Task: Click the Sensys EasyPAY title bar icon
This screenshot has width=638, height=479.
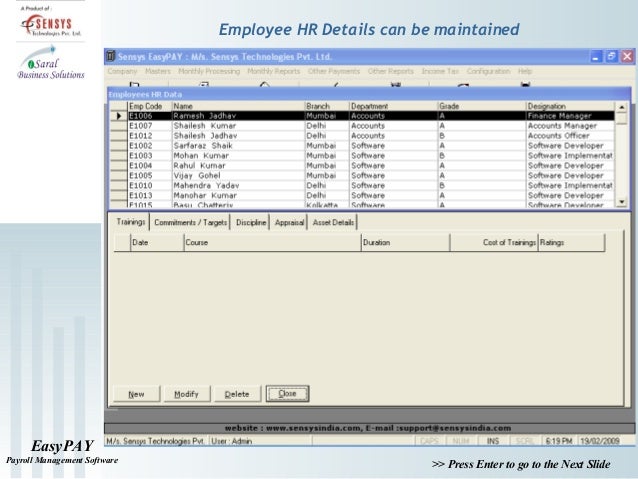Action: (113, 57)
